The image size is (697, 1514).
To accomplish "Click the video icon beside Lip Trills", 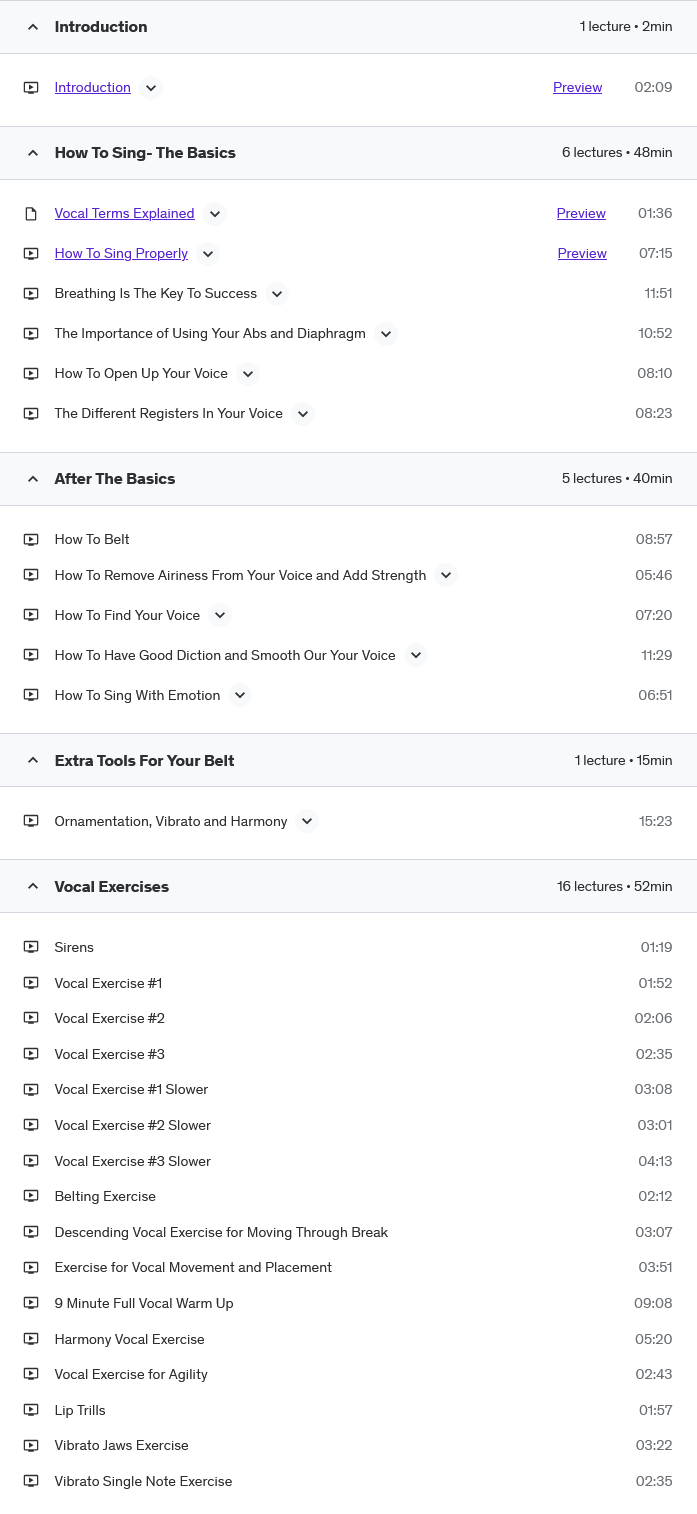I will [31, 1410].
